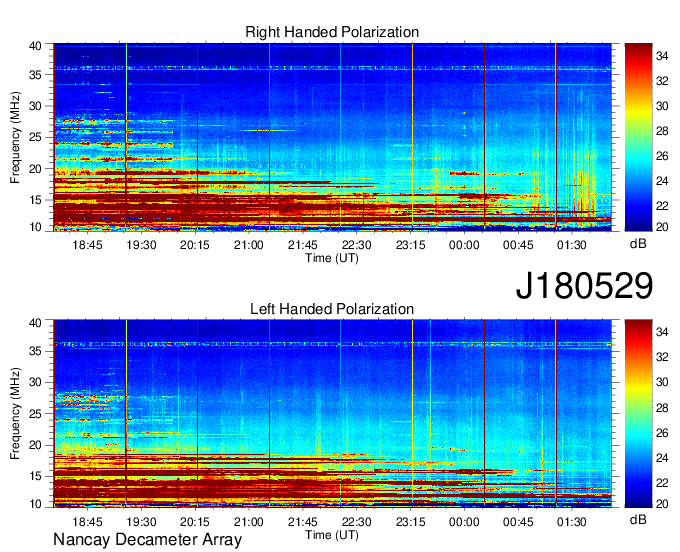Click the 35 MHz tick on the top plot
Image resolution: width=680 pixels, height=552 pixels.
[x=35, y=75]
